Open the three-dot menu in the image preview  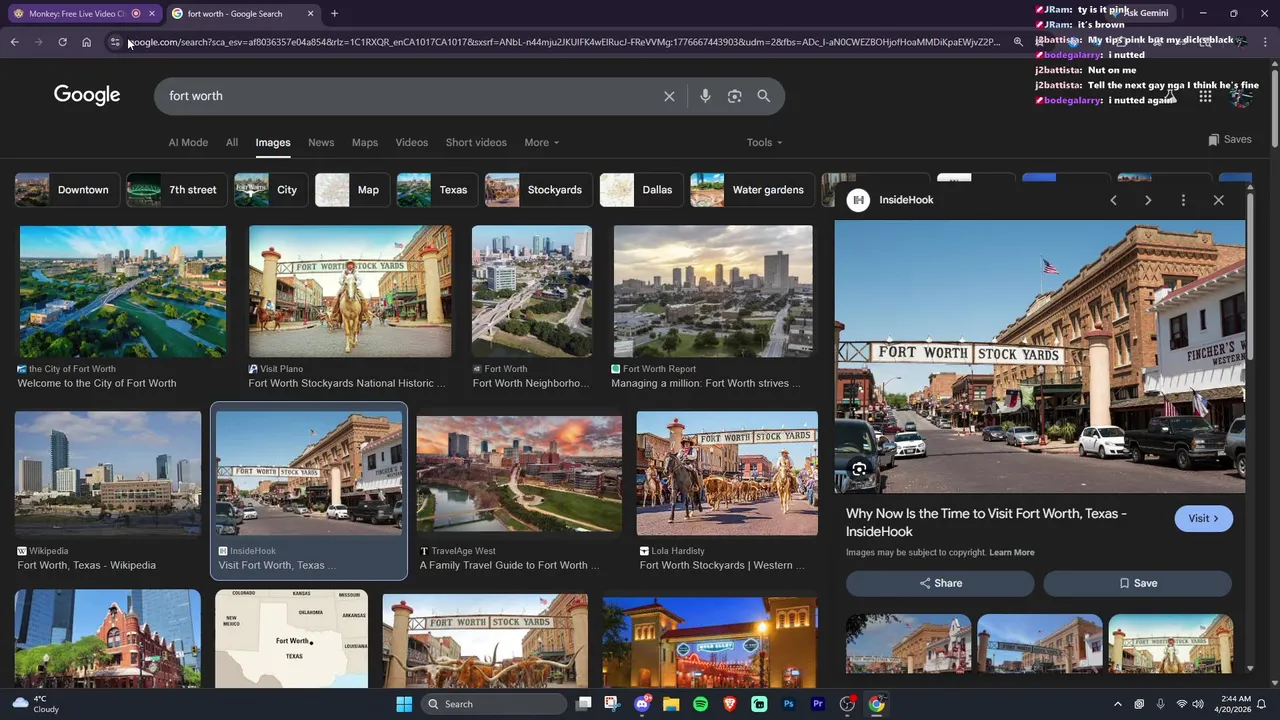coord(1183,200)
